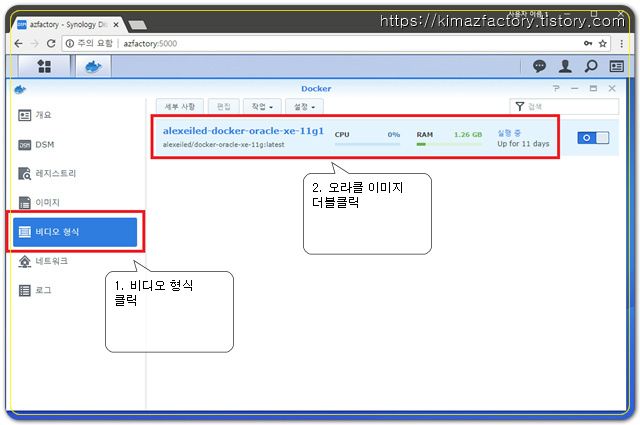This screenshot has height=425, width=640.
Task: Open a new browser tab
Action: click(138, 25)
